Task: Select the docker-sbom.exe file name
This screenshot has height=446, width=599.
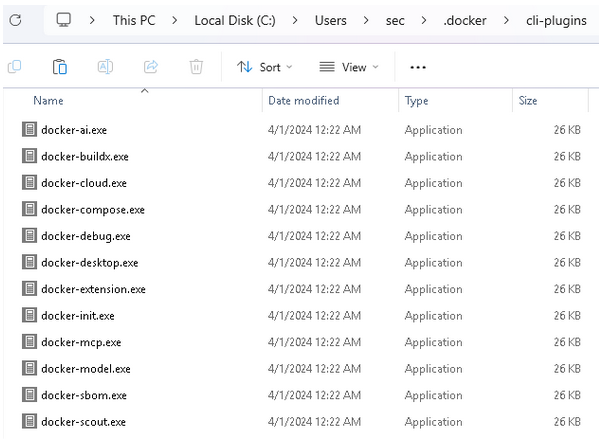Action: 84,395
